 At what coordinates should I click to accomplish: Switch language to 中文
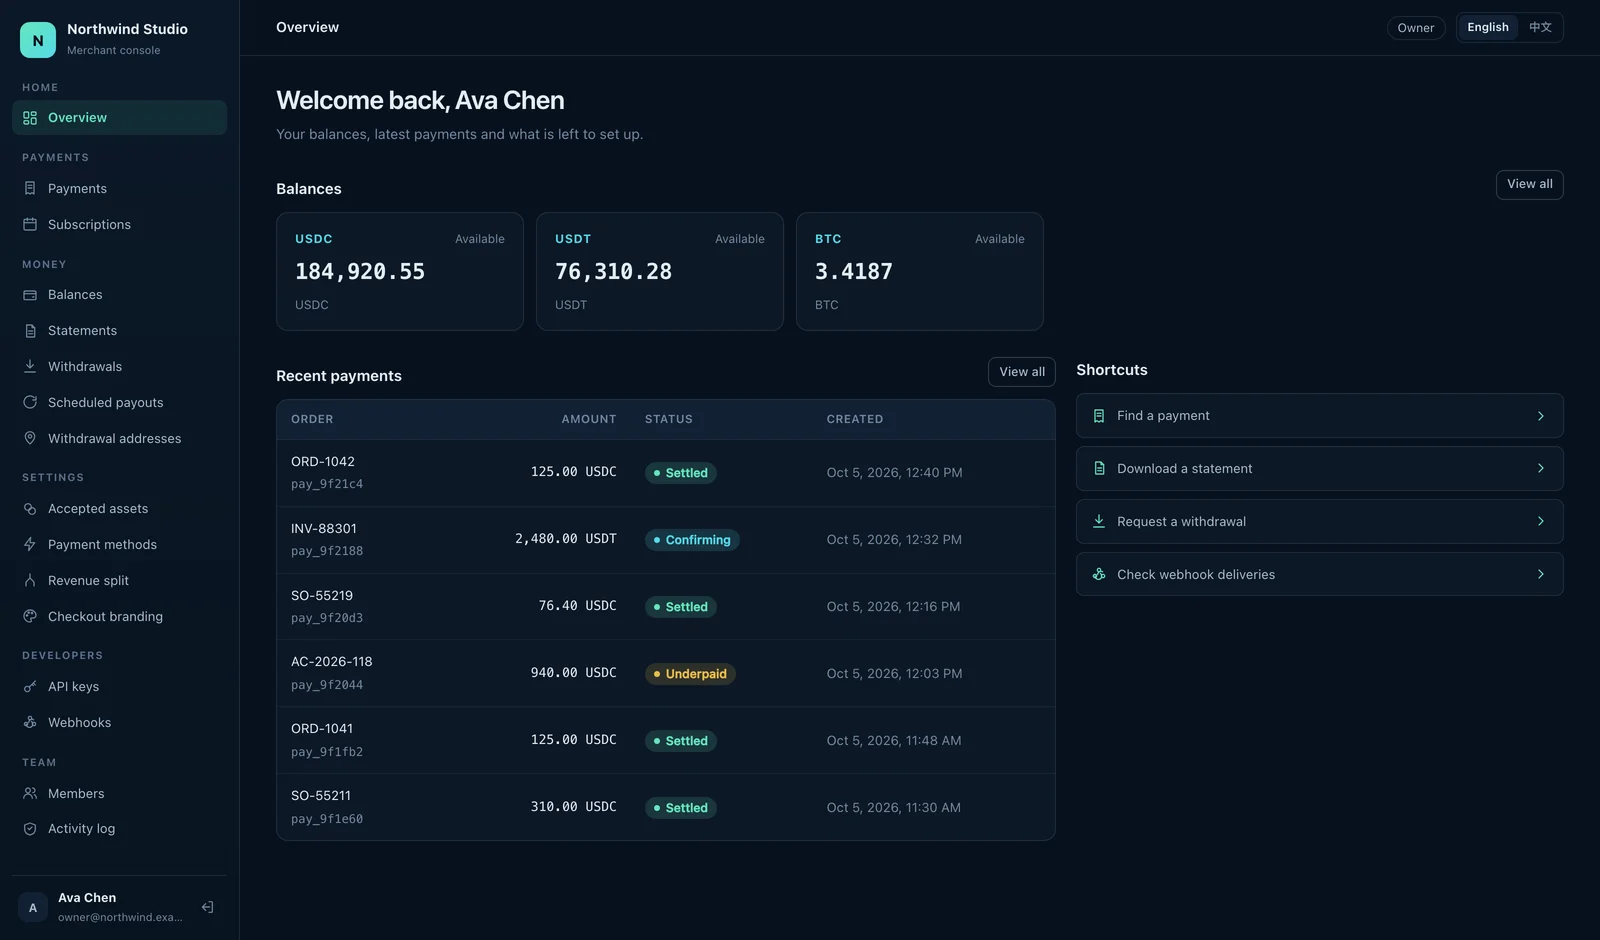(x=1540, y=28)
